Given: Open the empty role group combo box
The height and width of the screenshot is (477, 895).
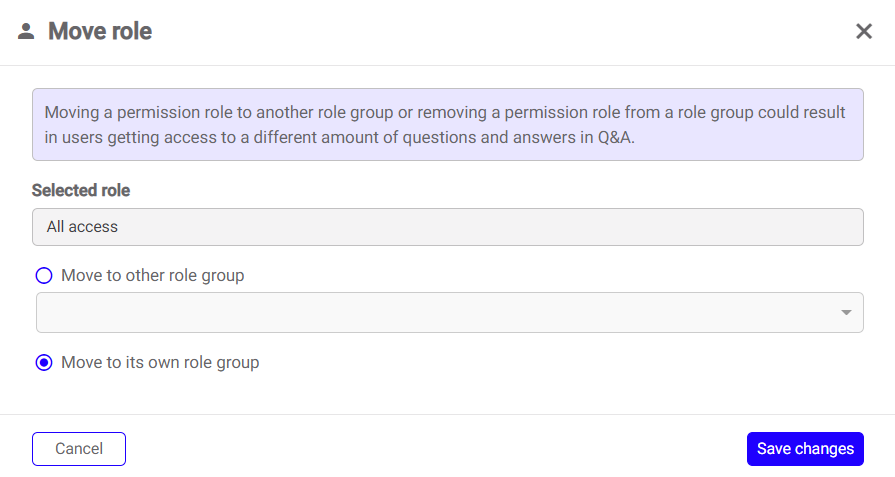Looking at the screenshot, I should (x=450, y=312).
